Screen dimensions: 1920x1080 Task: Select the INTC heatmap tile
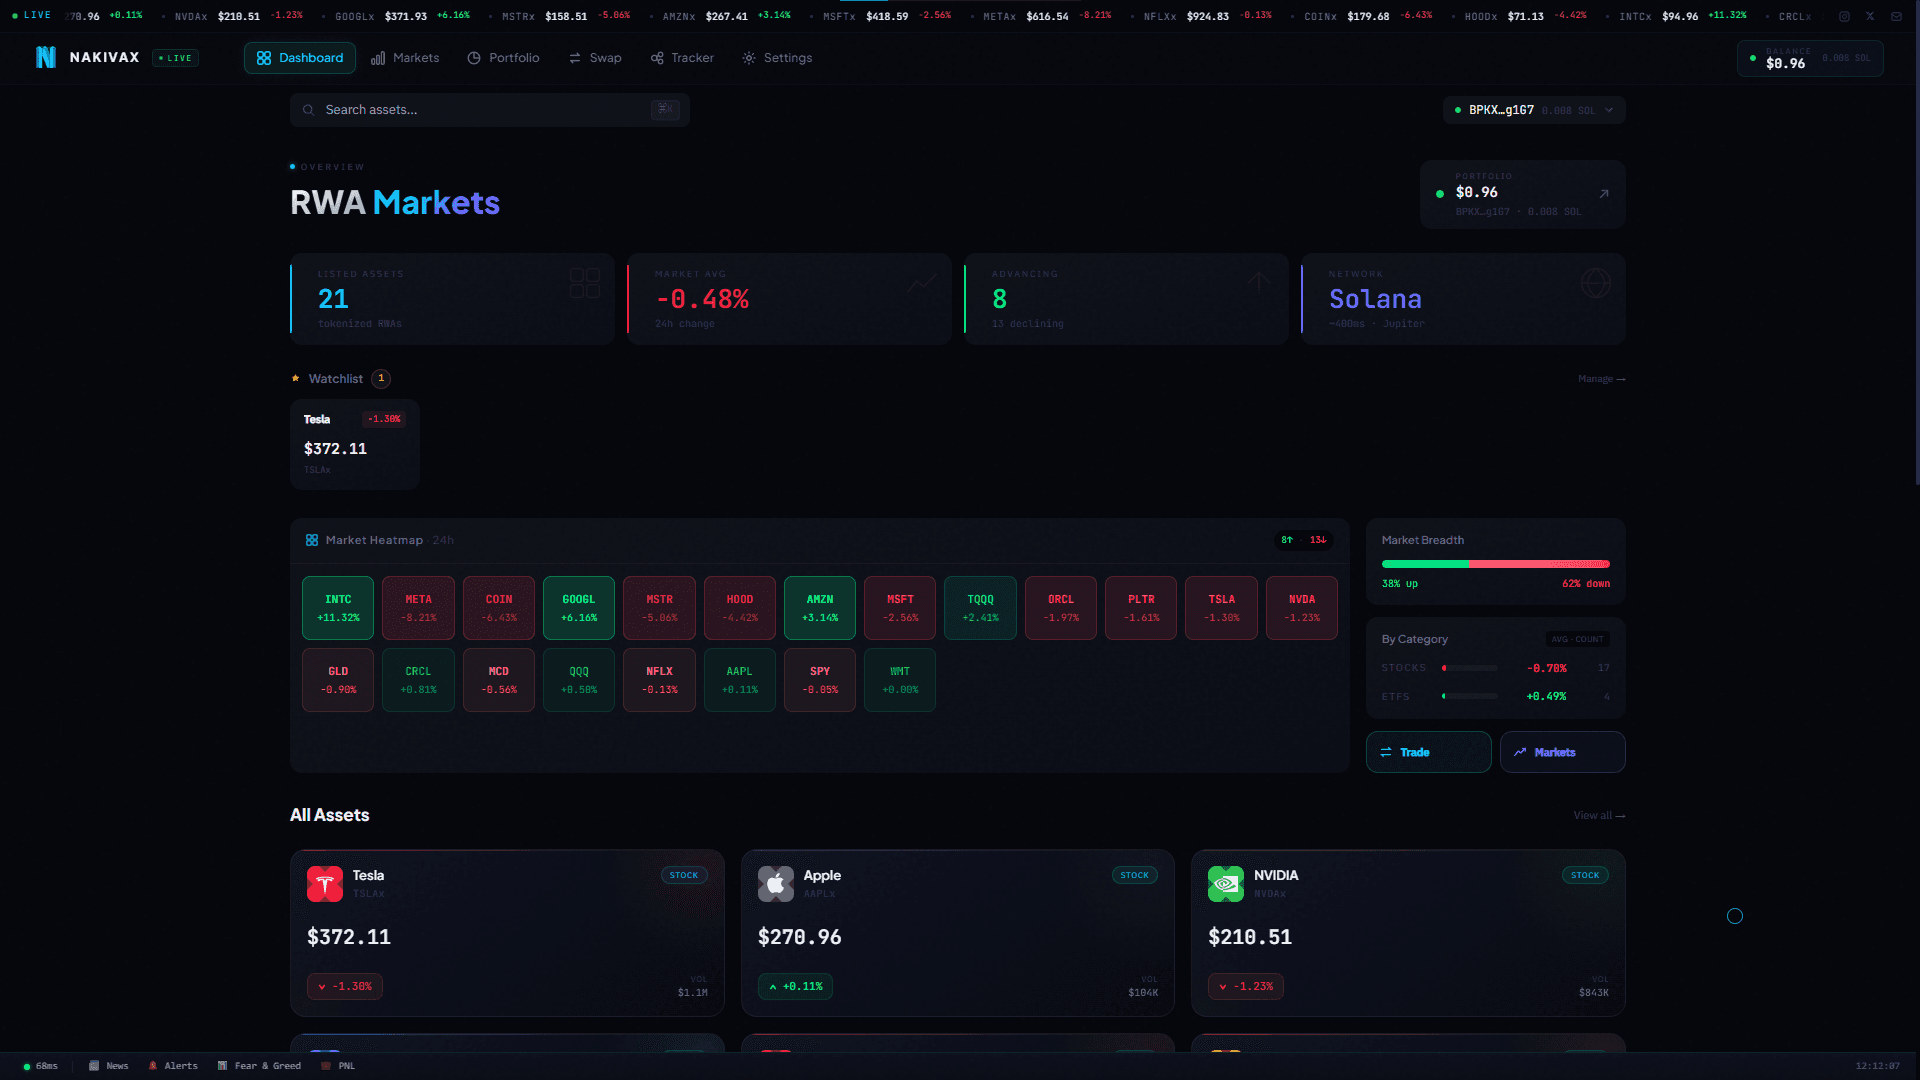338,608
